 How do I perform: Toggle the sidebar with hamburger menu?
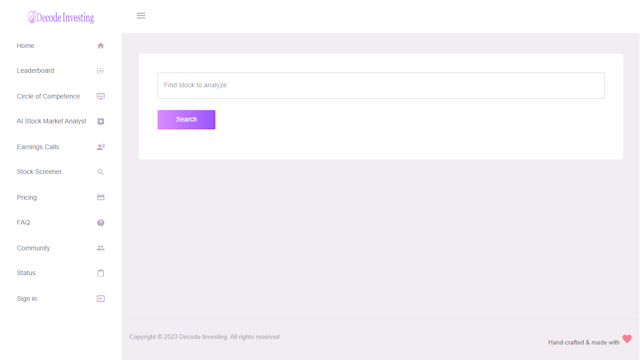click(141, 16)
